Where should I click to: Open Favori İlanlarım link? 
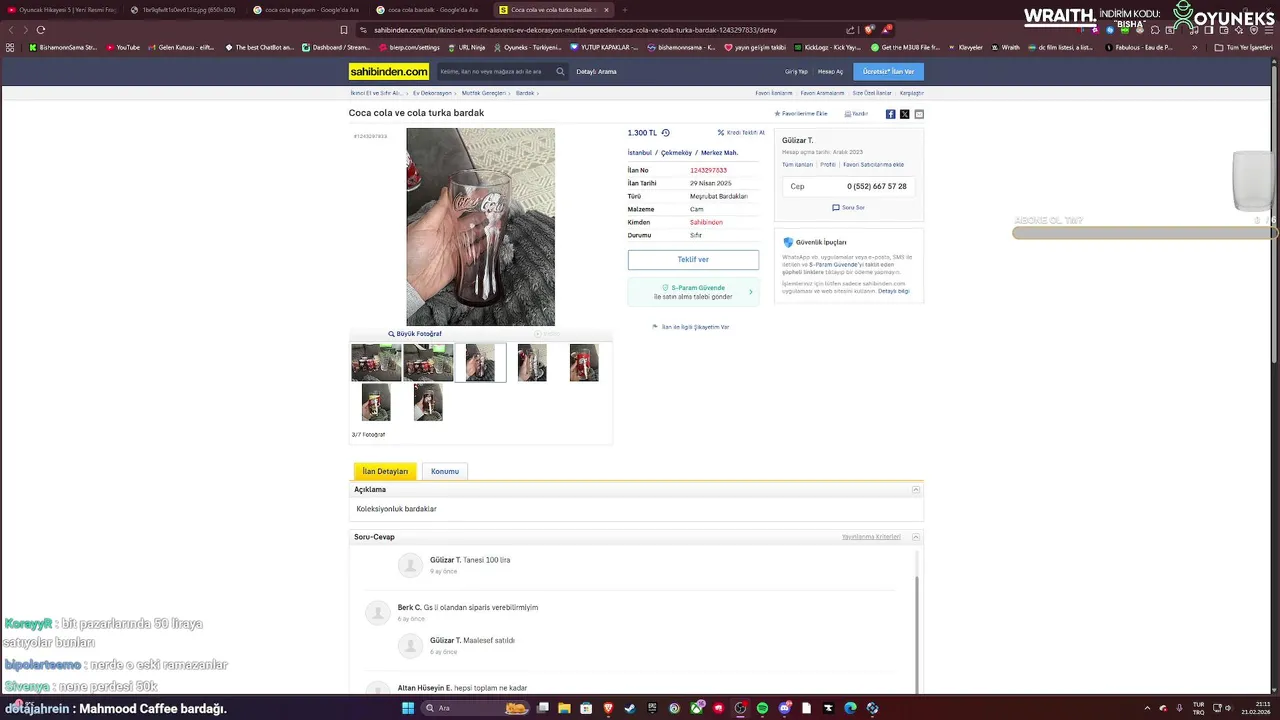pos(775,93)
